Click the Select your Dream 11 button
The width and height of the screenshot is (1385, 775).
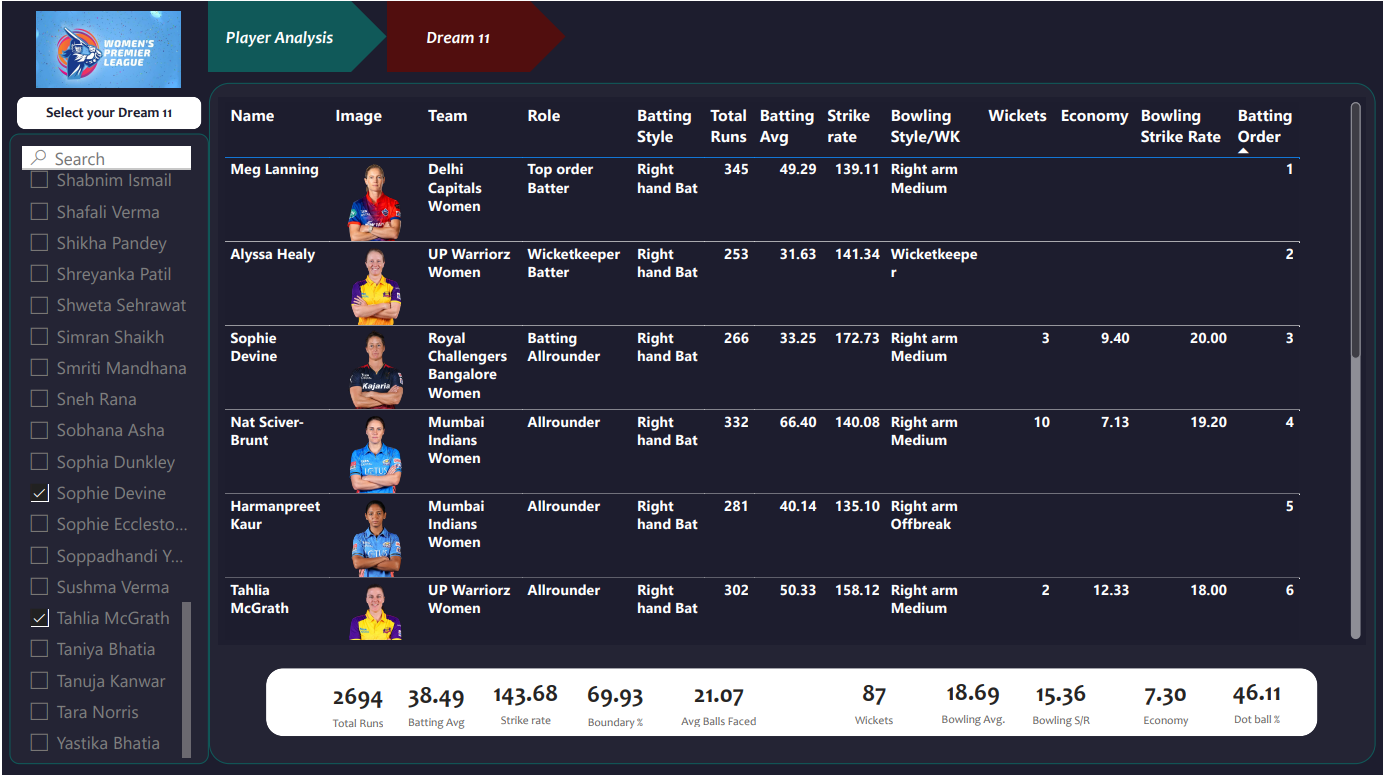(109, 113)
